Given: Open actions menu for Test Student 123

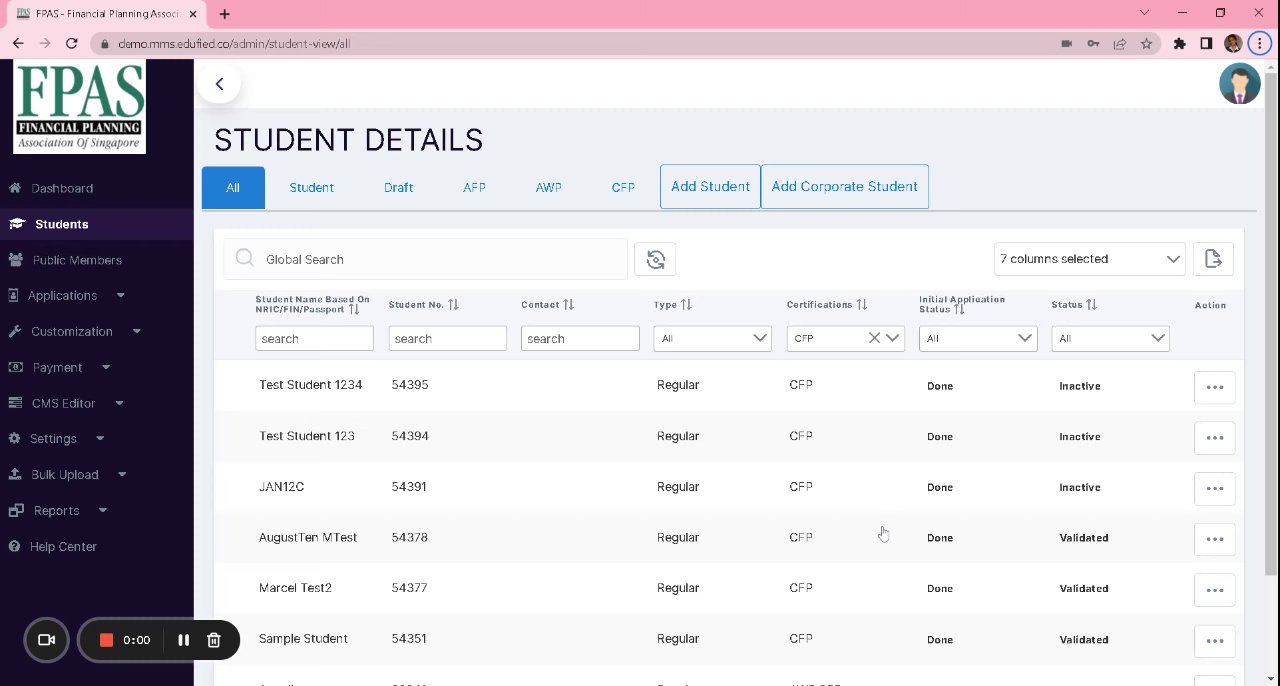Looking at the screenshot, I should tap(1215, 438).
